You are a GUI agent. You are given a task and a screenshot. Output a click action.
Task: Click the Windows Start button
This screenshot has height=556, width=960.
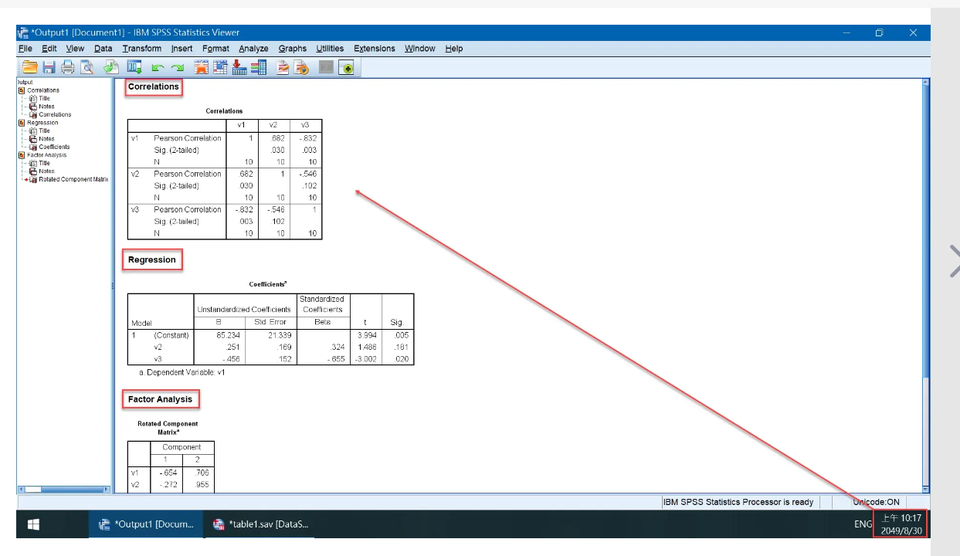point(33,523)
